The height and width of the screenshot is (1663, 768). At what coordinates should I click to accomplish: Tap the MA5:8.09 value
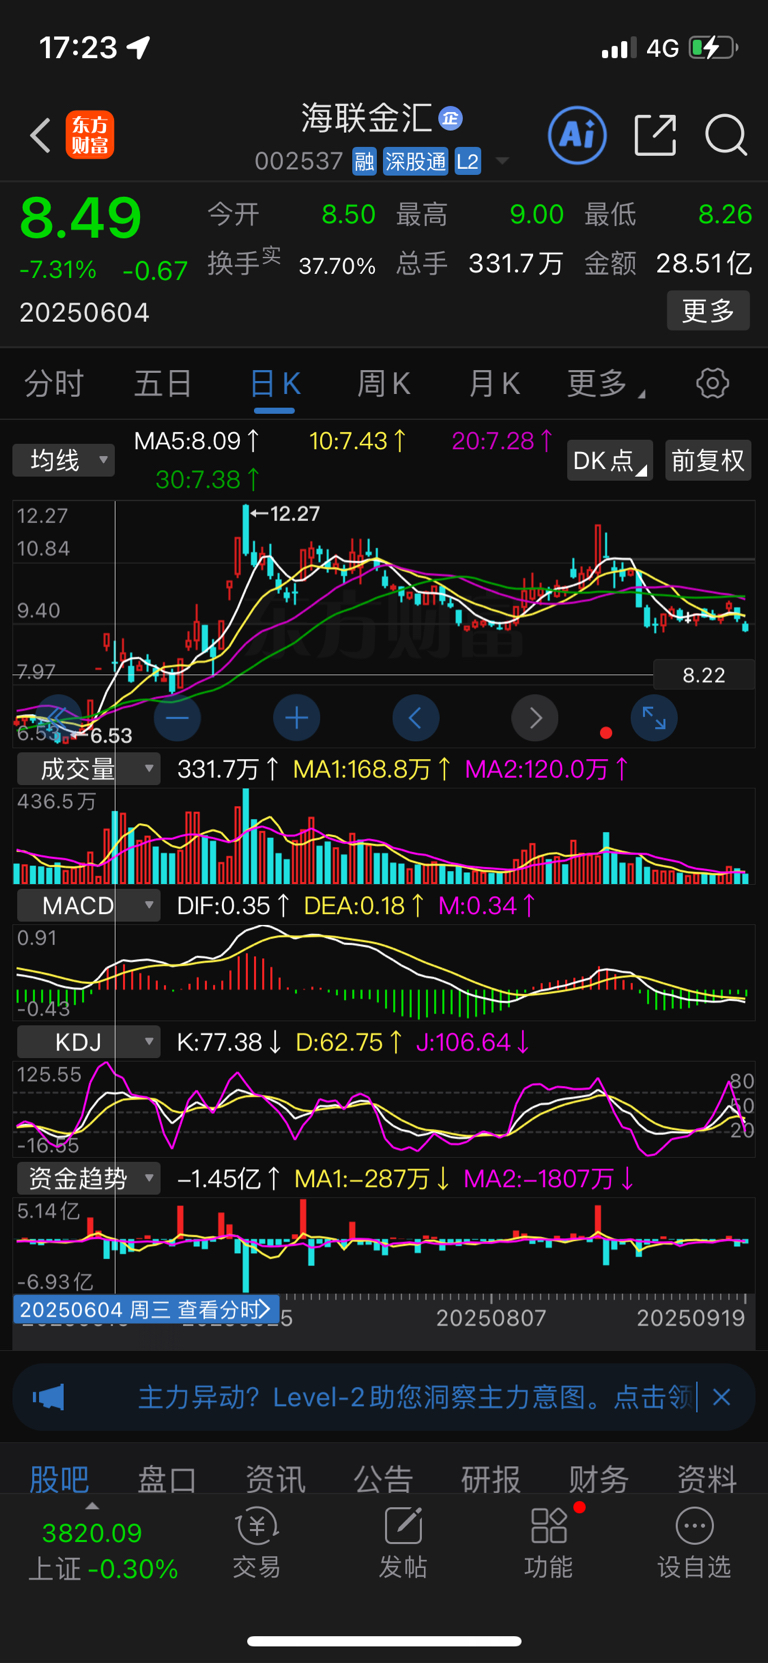197,441
